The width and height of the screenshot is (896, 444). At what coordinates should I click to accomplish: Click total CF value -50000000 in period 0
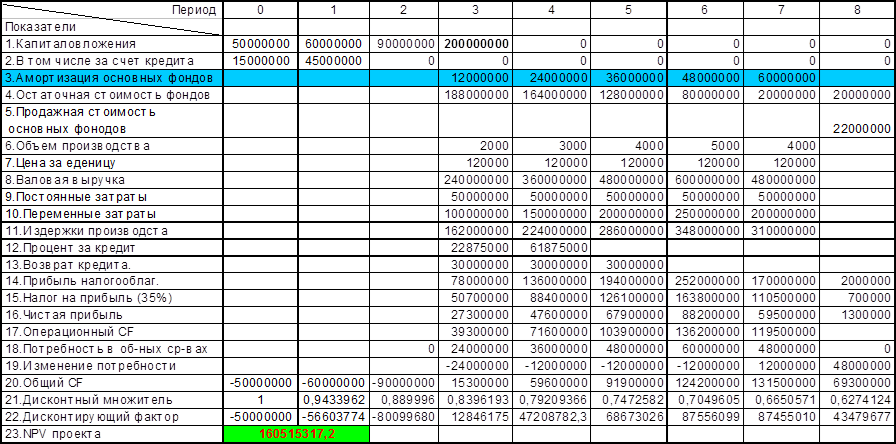[x=260, y=384]
